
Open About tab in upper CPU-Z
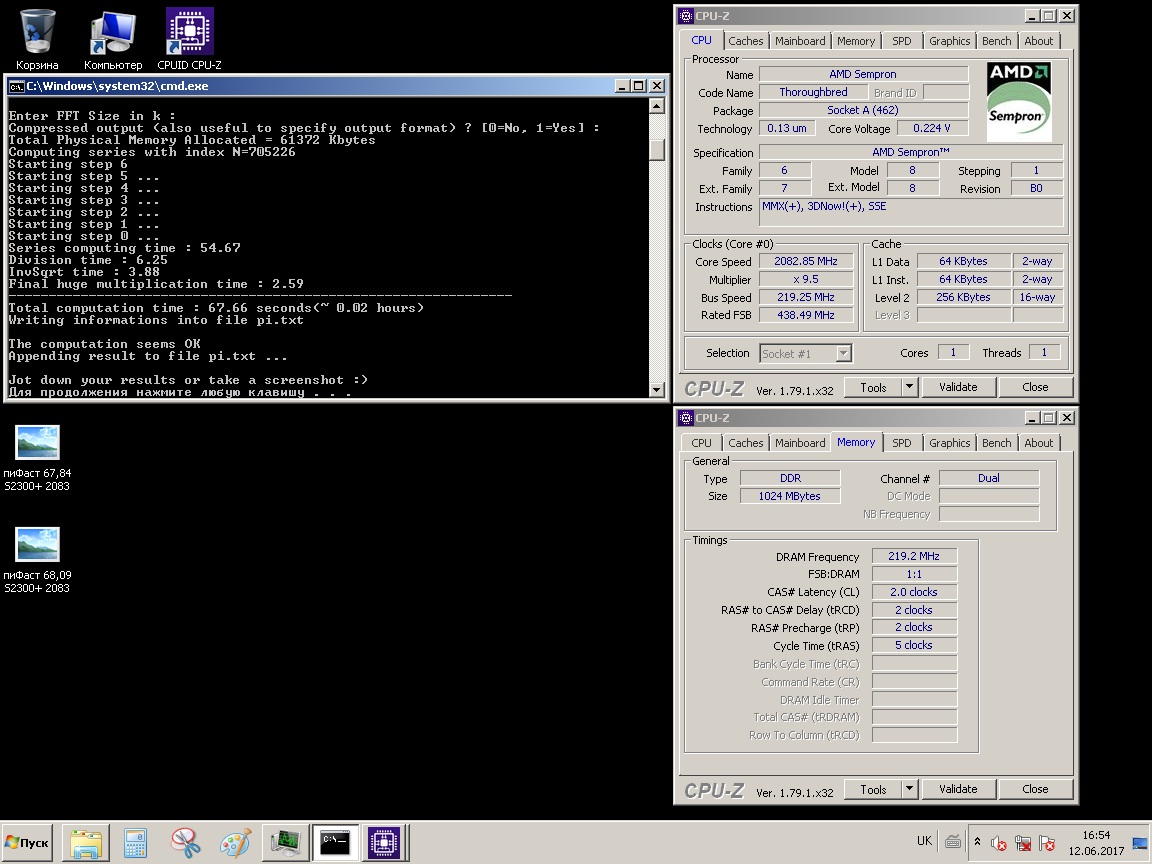1038,41
